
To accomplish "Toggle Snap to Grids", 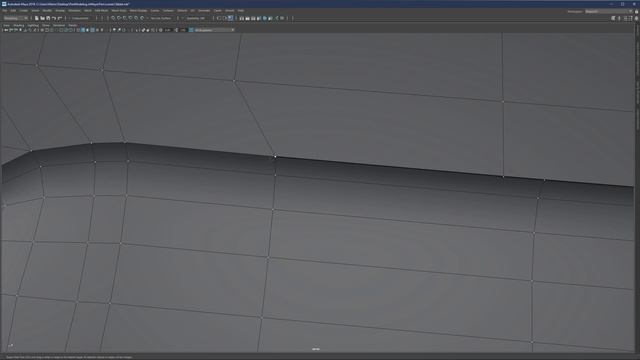I will pyautogui.click(x=113, y=18).
